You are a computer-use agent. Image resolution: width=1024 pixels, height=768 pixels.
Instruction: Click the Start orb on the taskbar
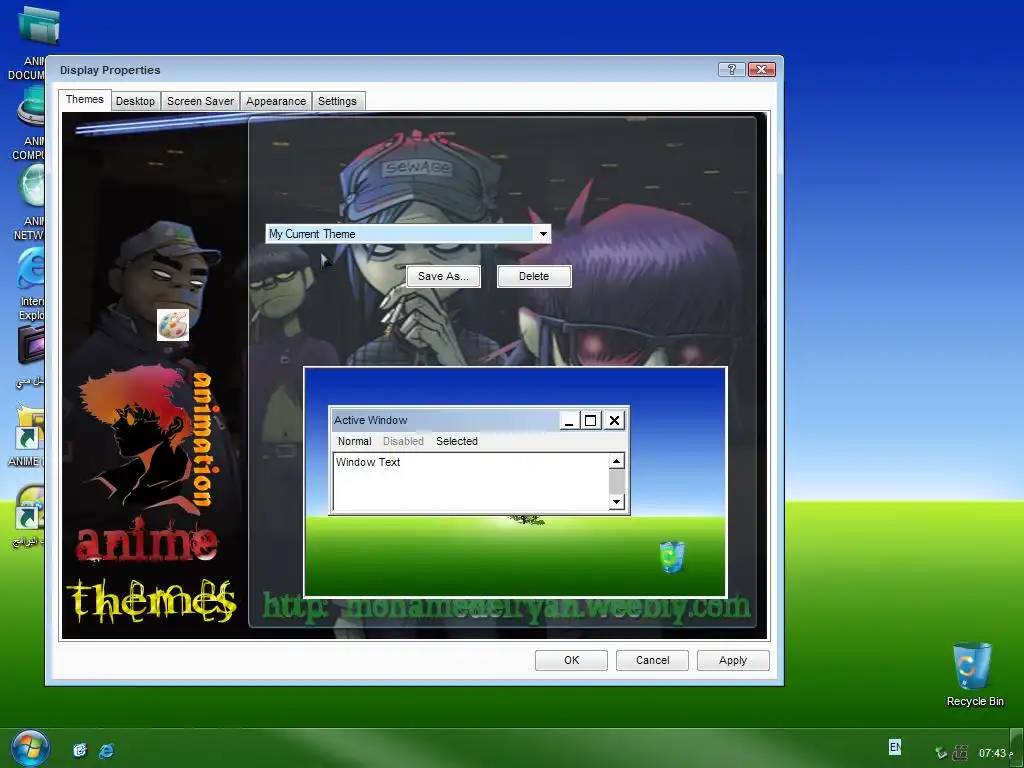29,748
